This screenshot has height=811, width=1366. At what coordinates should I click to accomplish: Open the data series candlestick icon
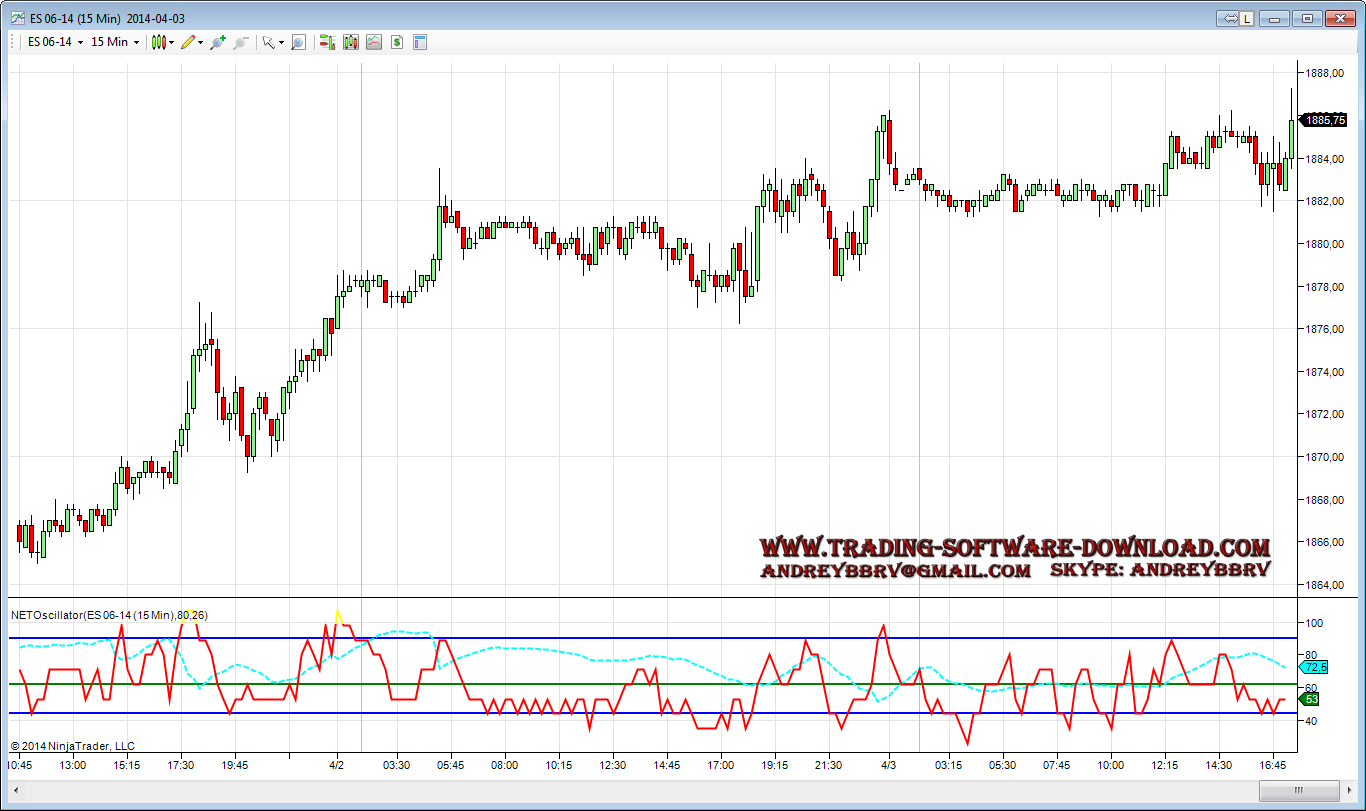point(350,42)
